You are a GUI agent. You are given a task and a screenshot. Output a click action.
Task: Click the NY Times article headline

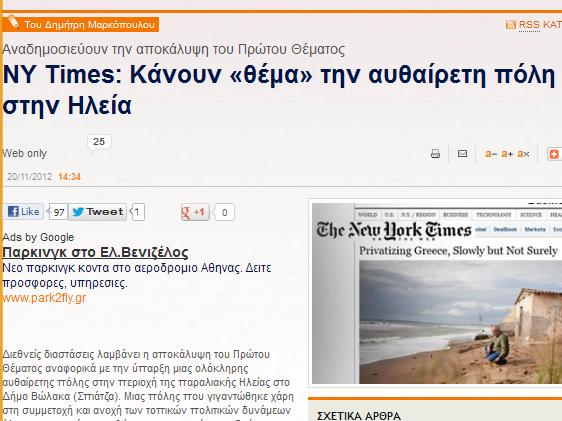[x=280, y=90]
